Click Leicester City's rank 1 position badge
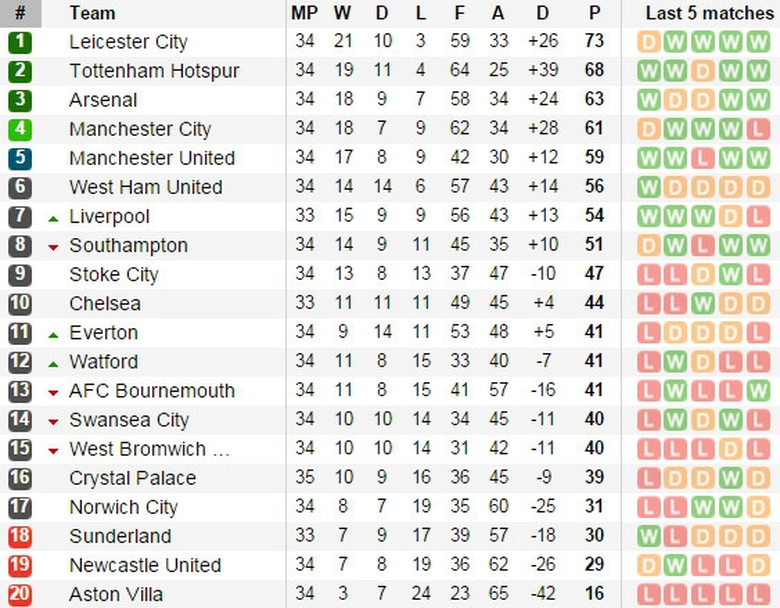The image size is (780, 608). coord(20,42)
